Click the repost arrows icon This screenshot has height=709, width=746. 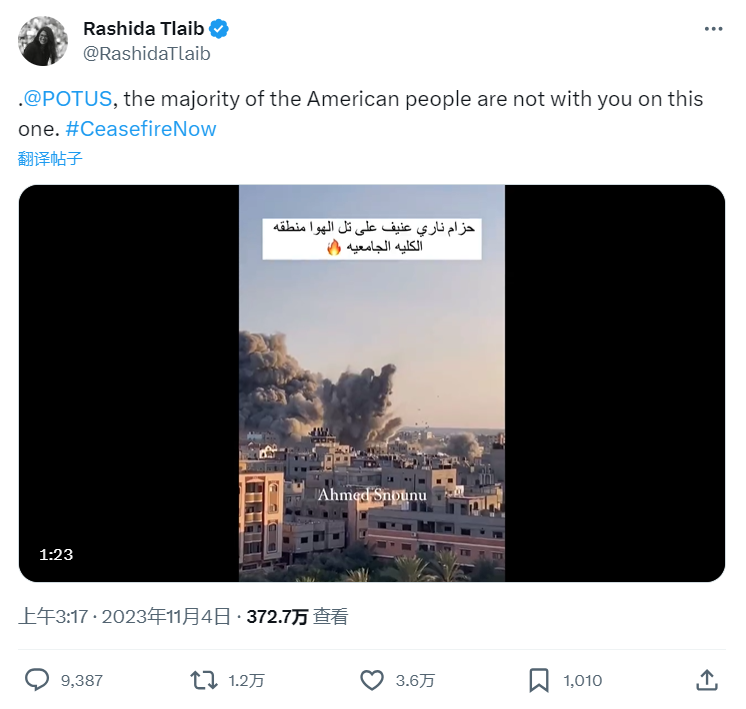pyautogui.click(x=203, y=680)
